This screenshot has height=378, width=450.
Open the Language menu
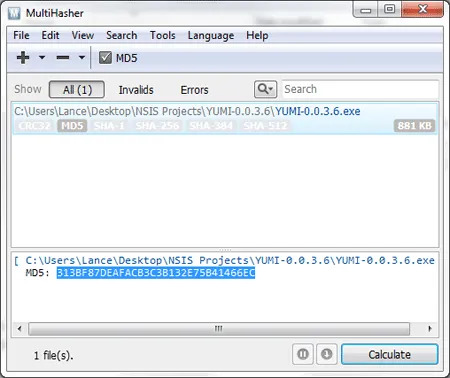pos(211,35)
